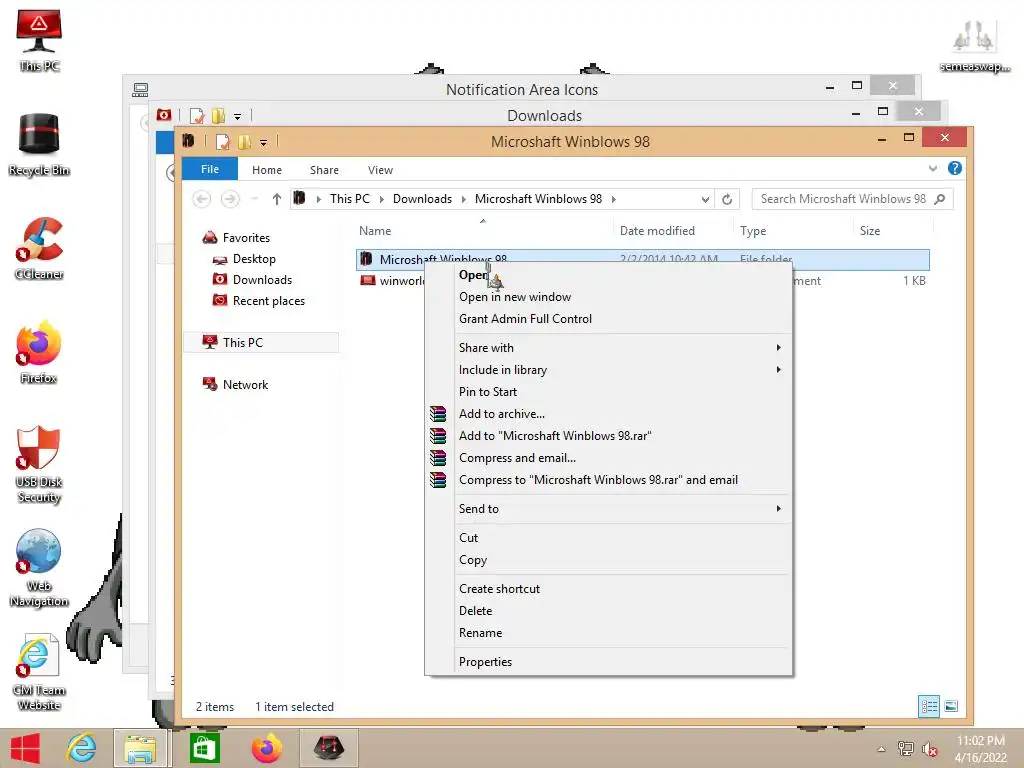The image size is (1024, 768).
Task: Click the Properties quick access toolbar icon
Action: click(x=223, y=142)
